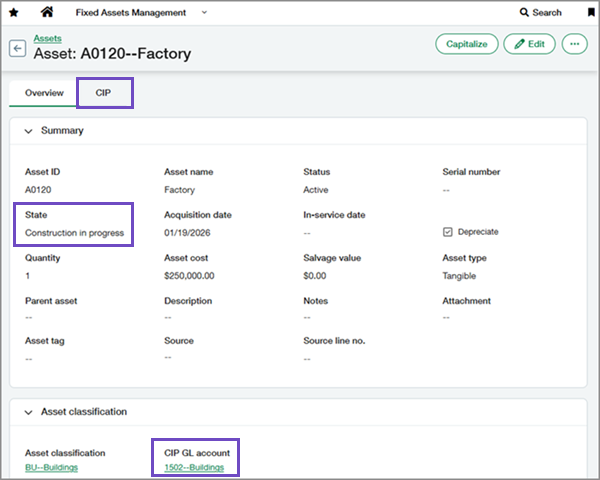Image resolution: width=600 pixels, height=480 pixels.
Task: Toggle the Depreciate checkbox
Action: (448, 232)
